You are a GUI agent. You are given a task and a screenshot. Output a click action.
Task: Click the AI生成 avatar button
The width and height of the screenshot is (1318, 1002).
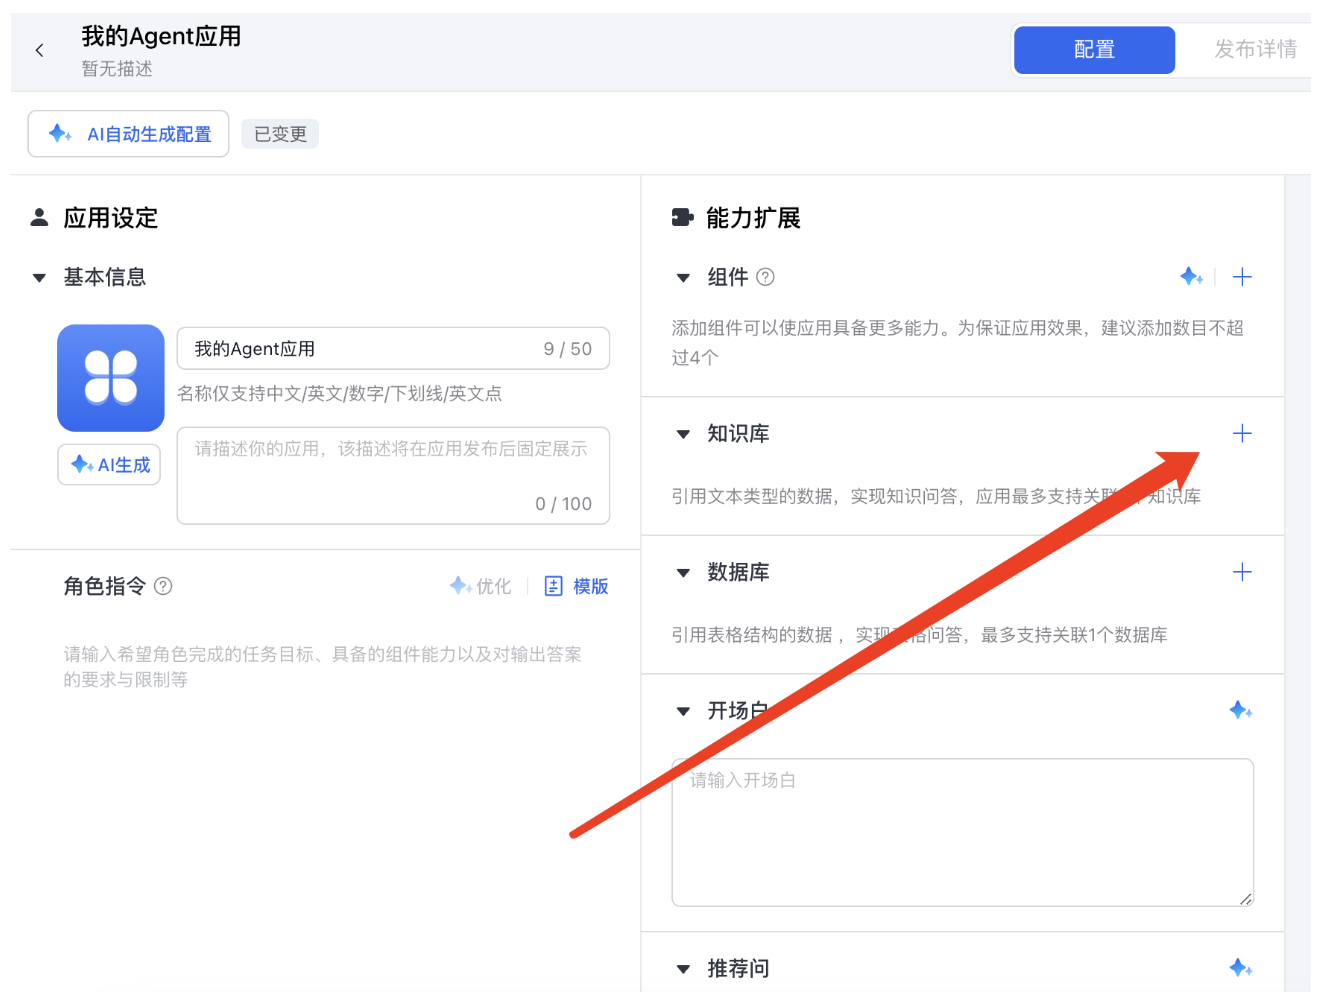click(x=110, y=465)
